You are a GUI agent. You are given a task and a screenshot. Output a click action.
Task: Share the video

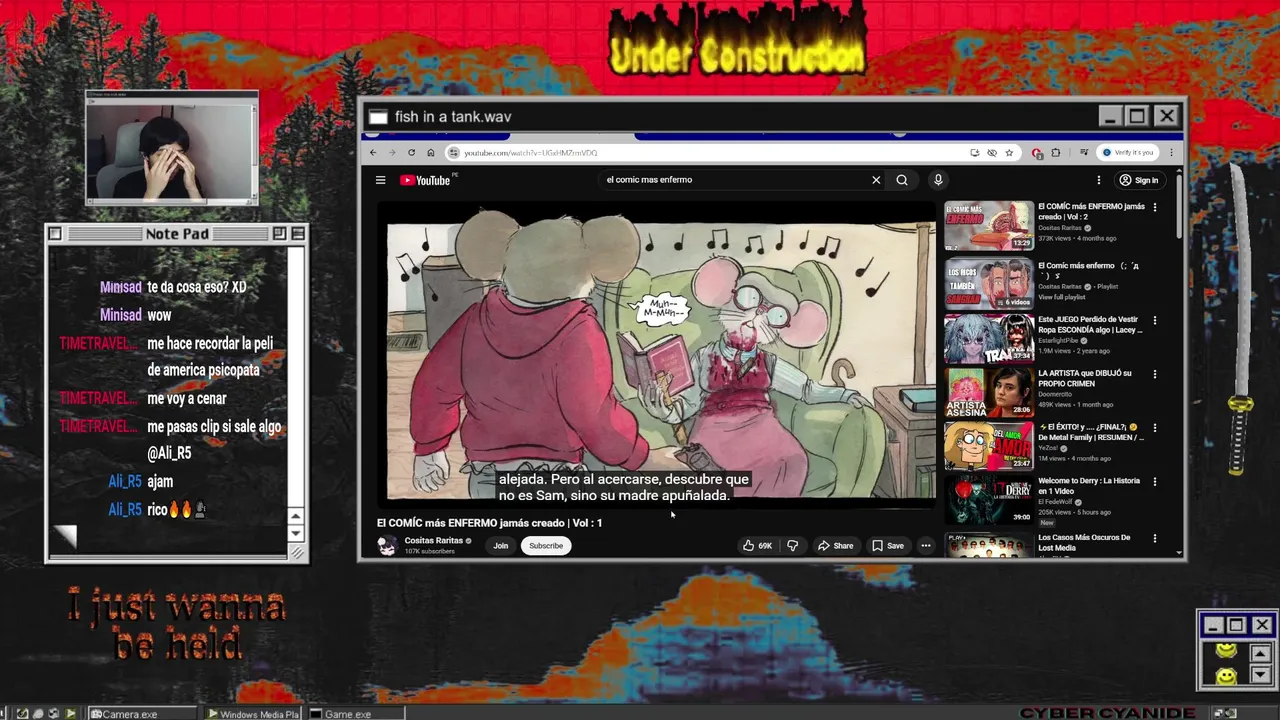(x=835, y=546)
